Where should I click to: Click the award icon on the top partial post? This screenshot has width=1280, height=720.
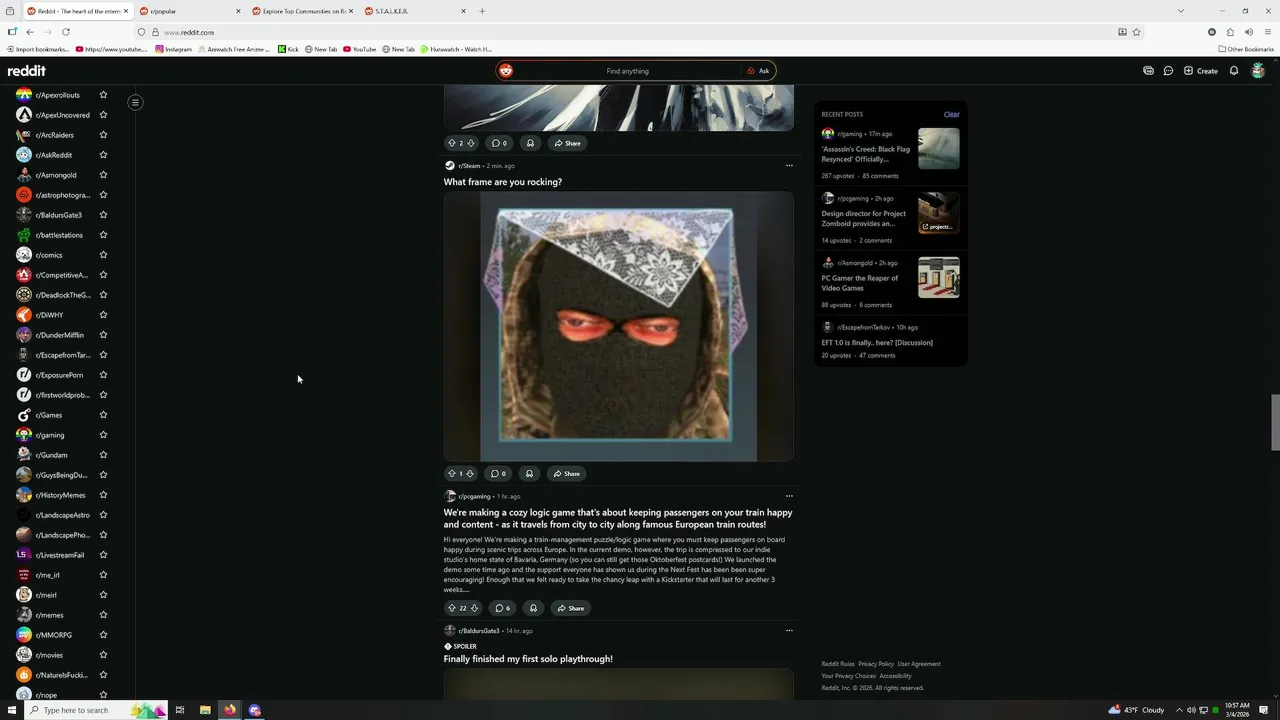530,143
